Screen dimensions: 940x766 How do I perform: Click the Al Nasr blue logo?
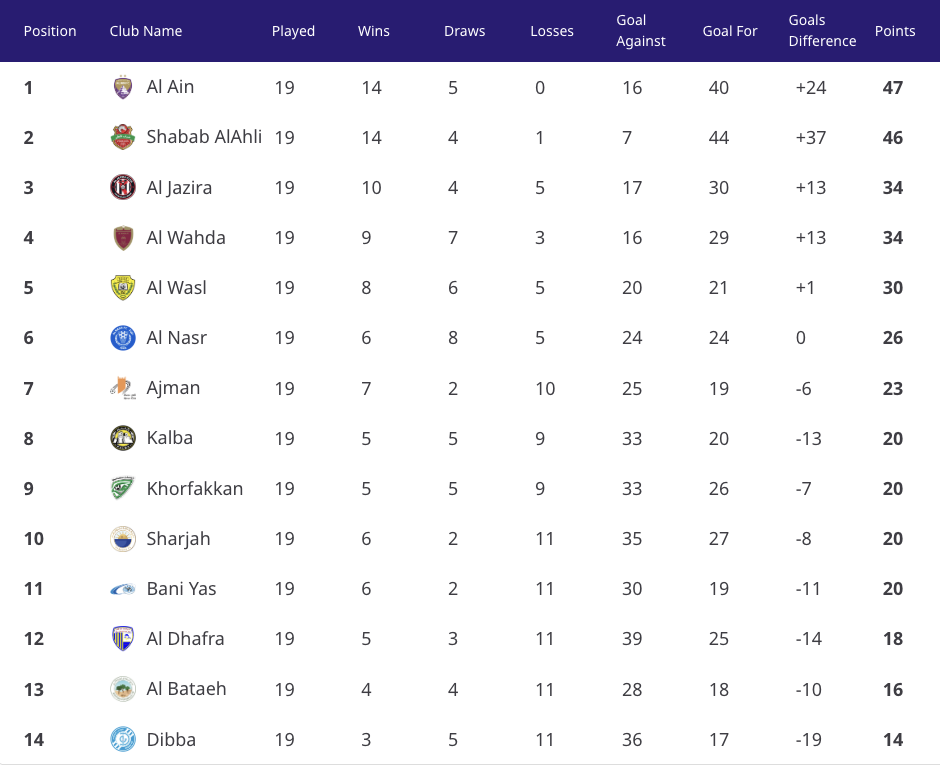point(122,338)
